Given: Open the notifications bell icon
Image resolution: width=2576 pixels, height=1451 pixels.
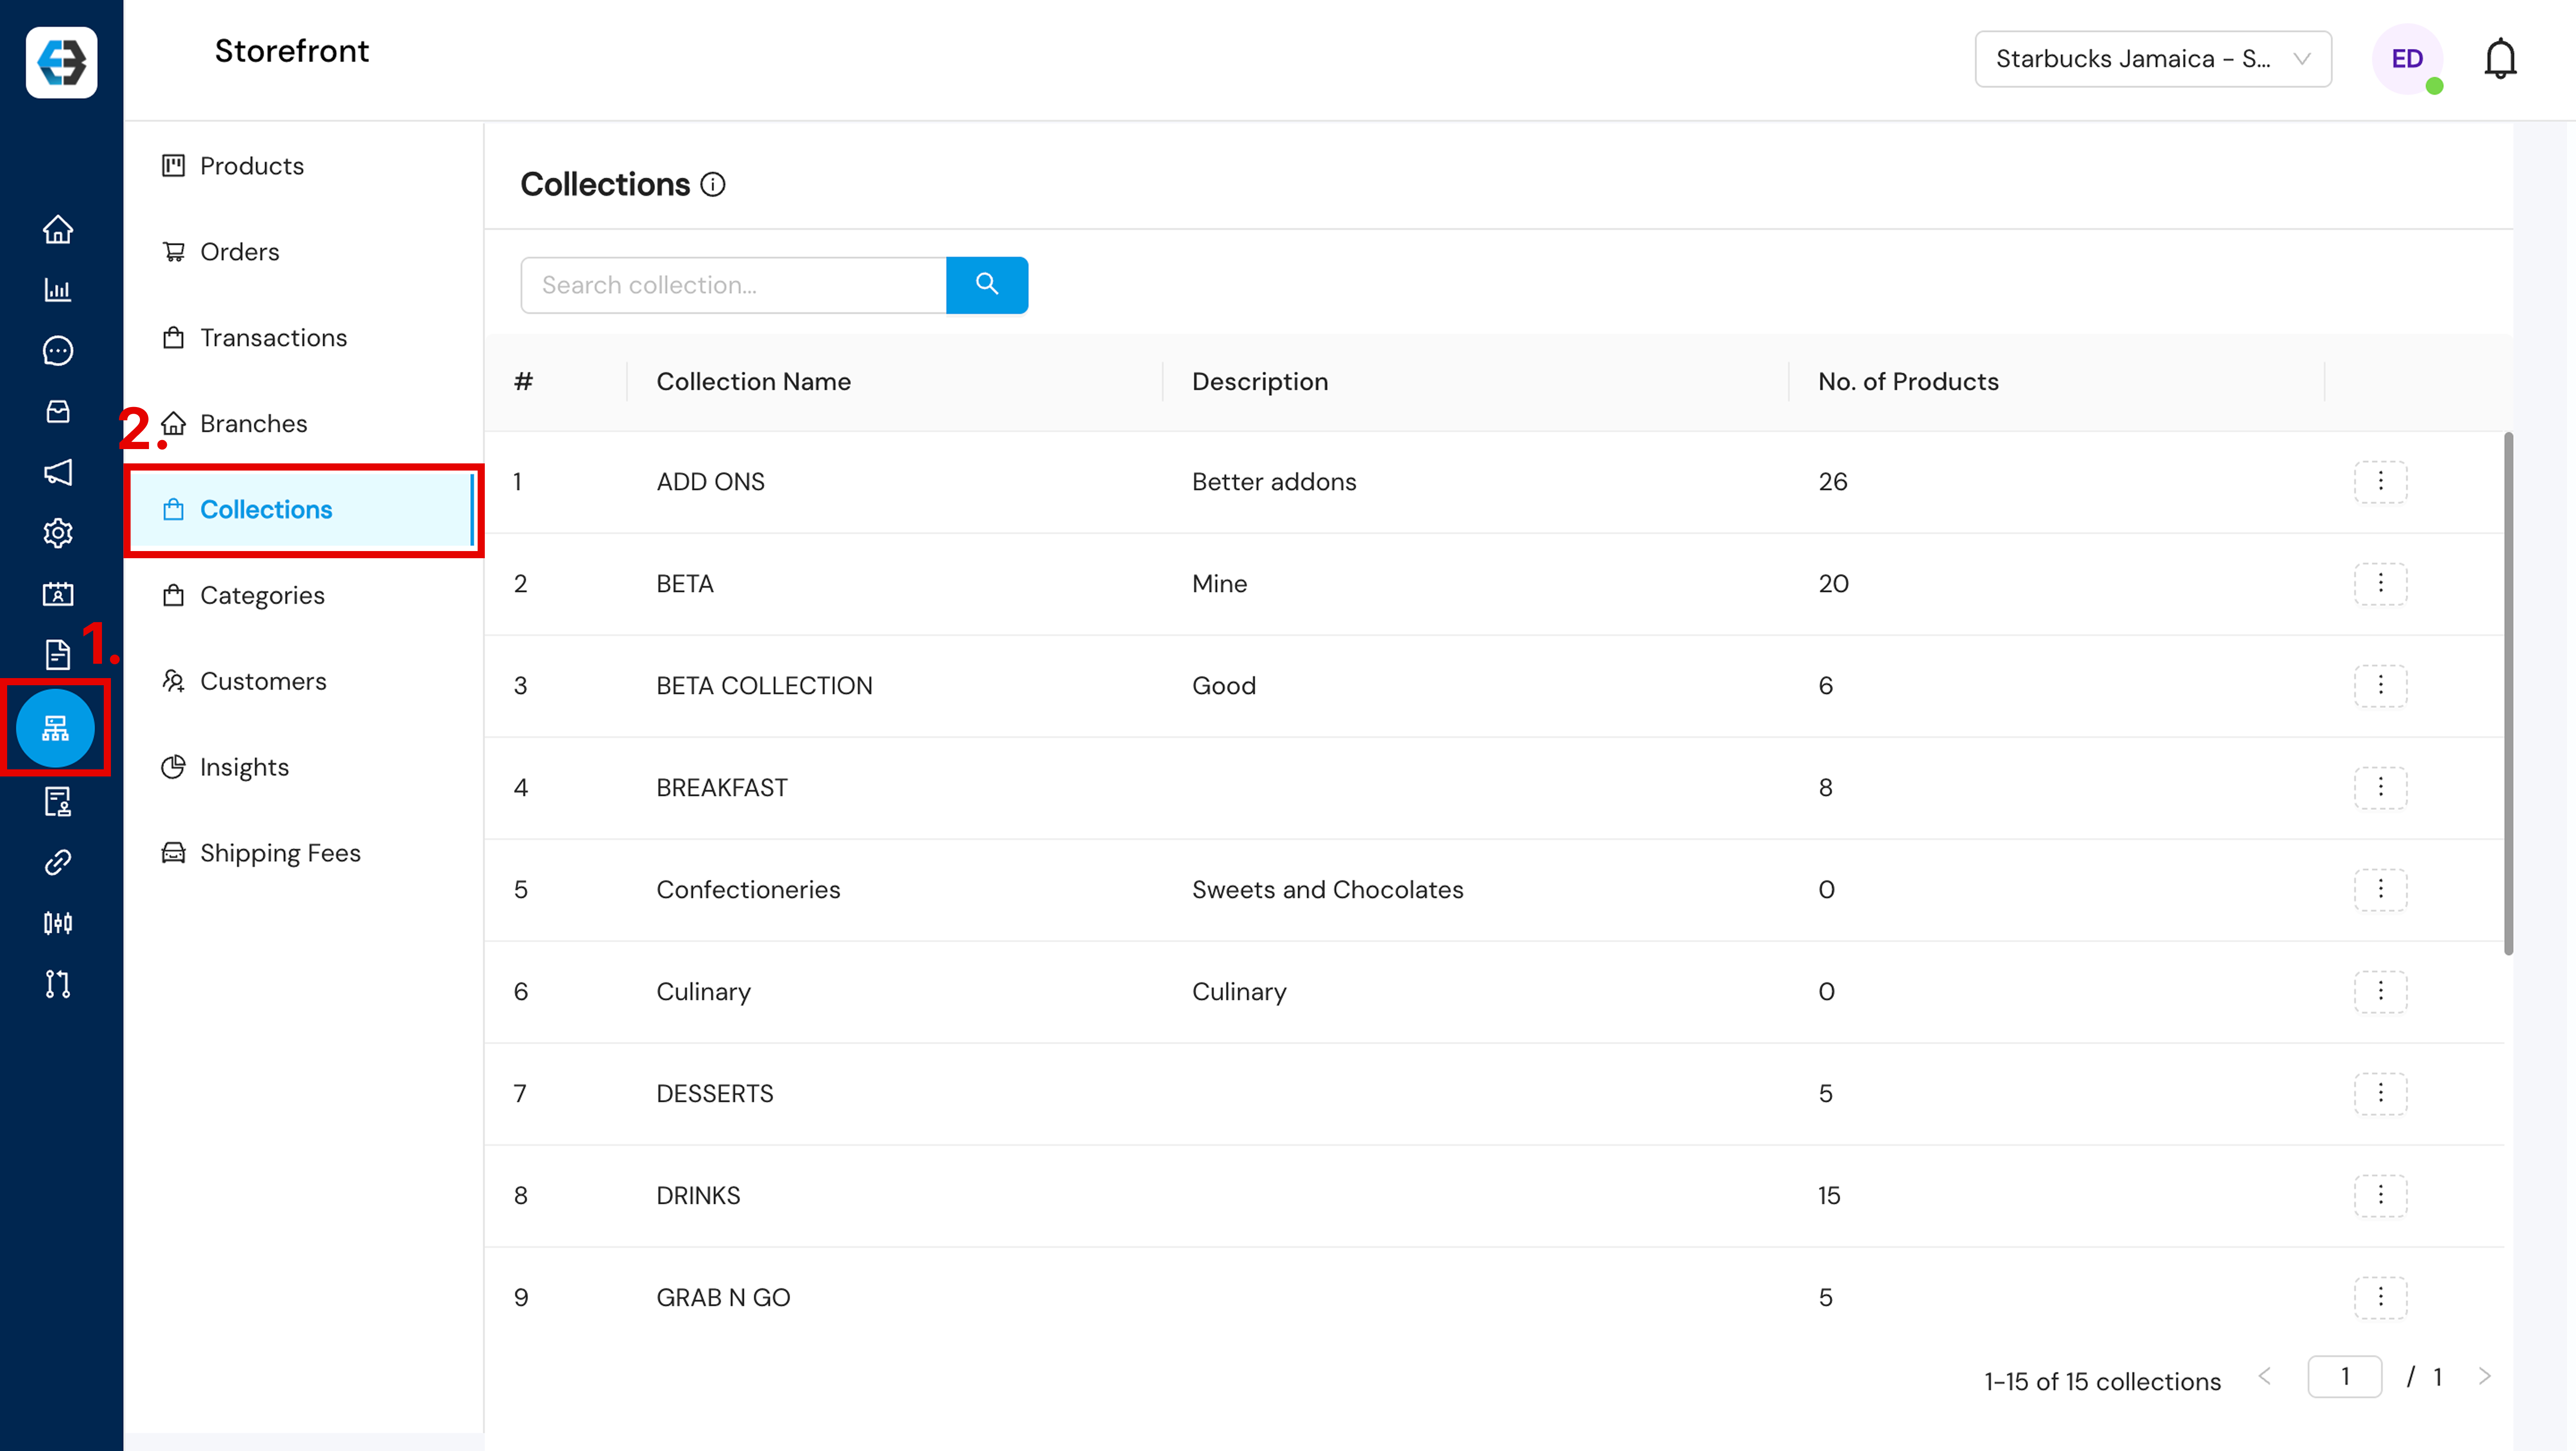Looking at the screenshot, I should pyautogui.click(x=2500, y=59).
